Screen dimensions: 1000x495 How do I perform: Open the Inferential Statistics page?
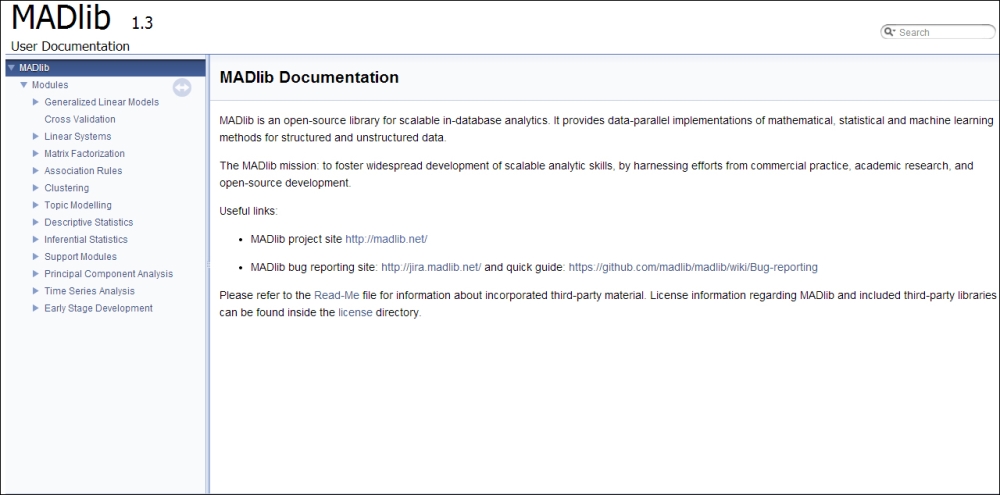85,240
